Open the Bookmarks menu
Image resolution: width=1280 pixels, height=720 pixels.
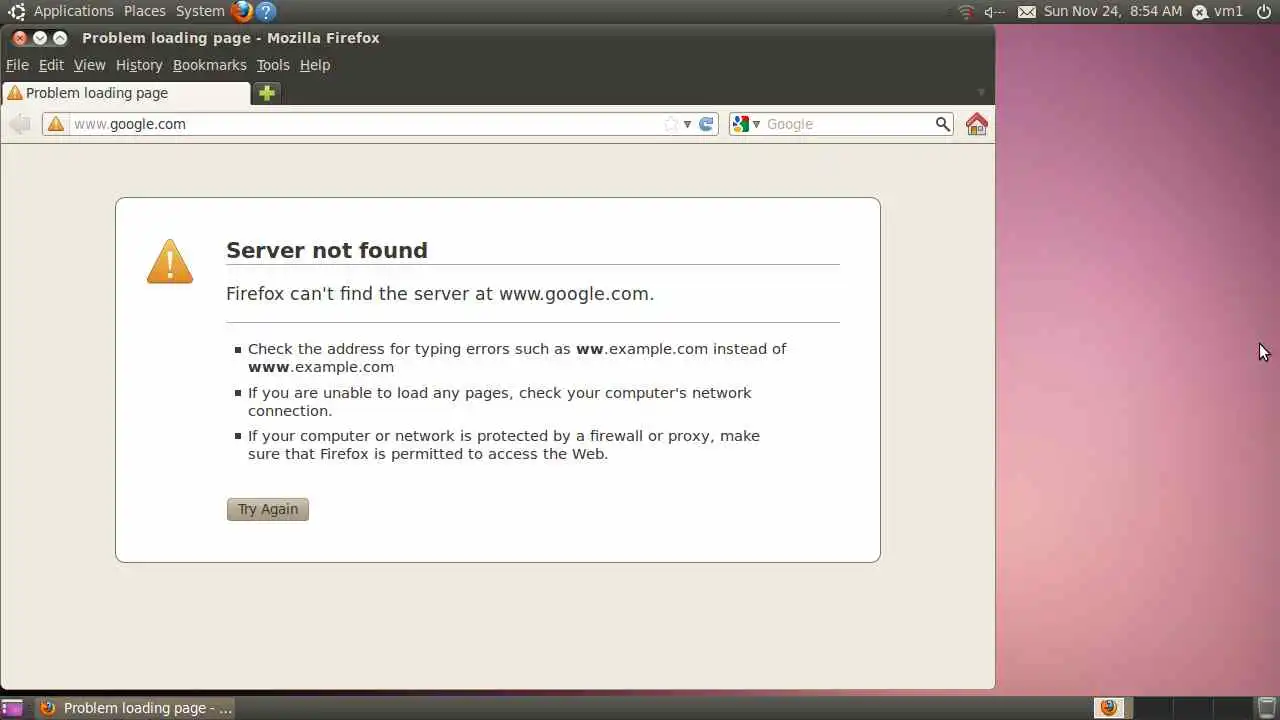(209, 65)
